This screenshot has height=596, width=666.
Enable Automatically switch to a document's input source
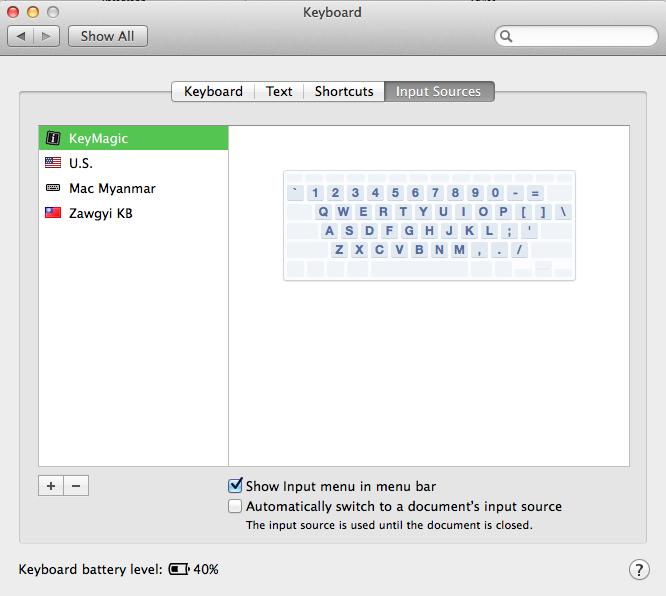[x=235, y=506]
